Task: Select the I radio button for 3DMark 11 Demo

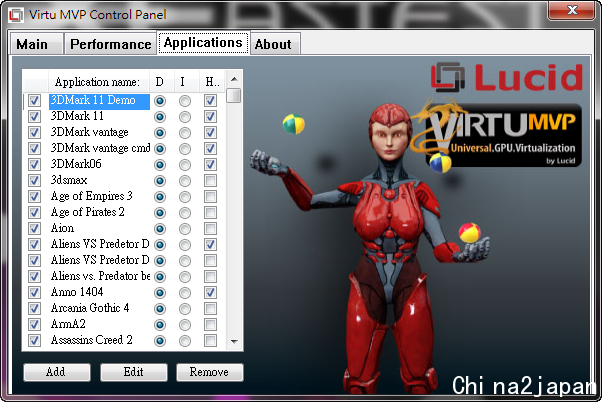Action: click(185, 101)
